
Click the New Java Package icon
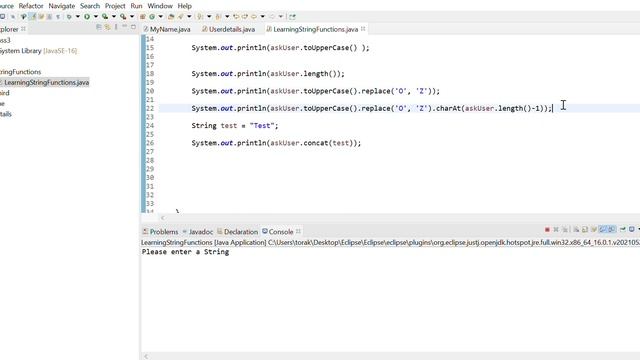click(x=142, y=17)
